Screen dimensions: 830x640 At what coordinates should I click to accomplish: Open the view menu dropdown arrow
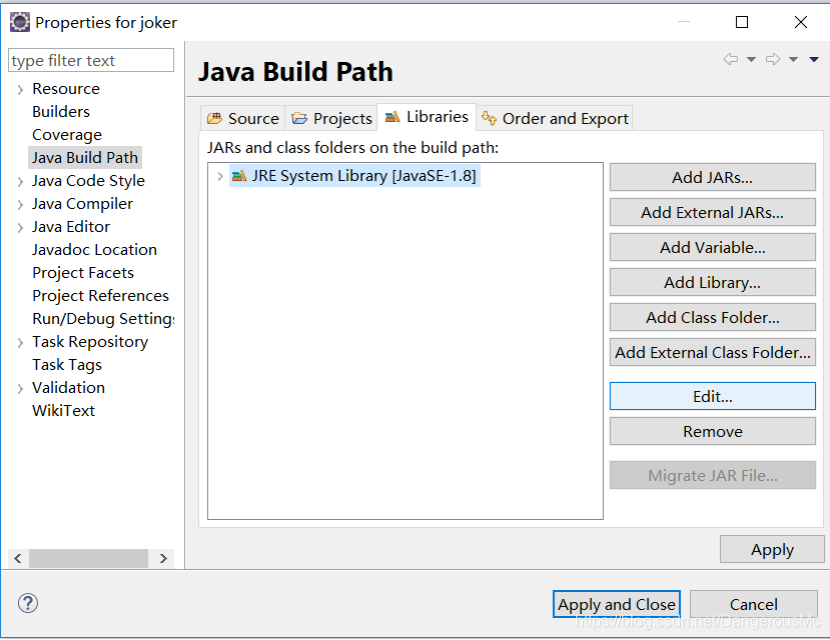[814, 59]
